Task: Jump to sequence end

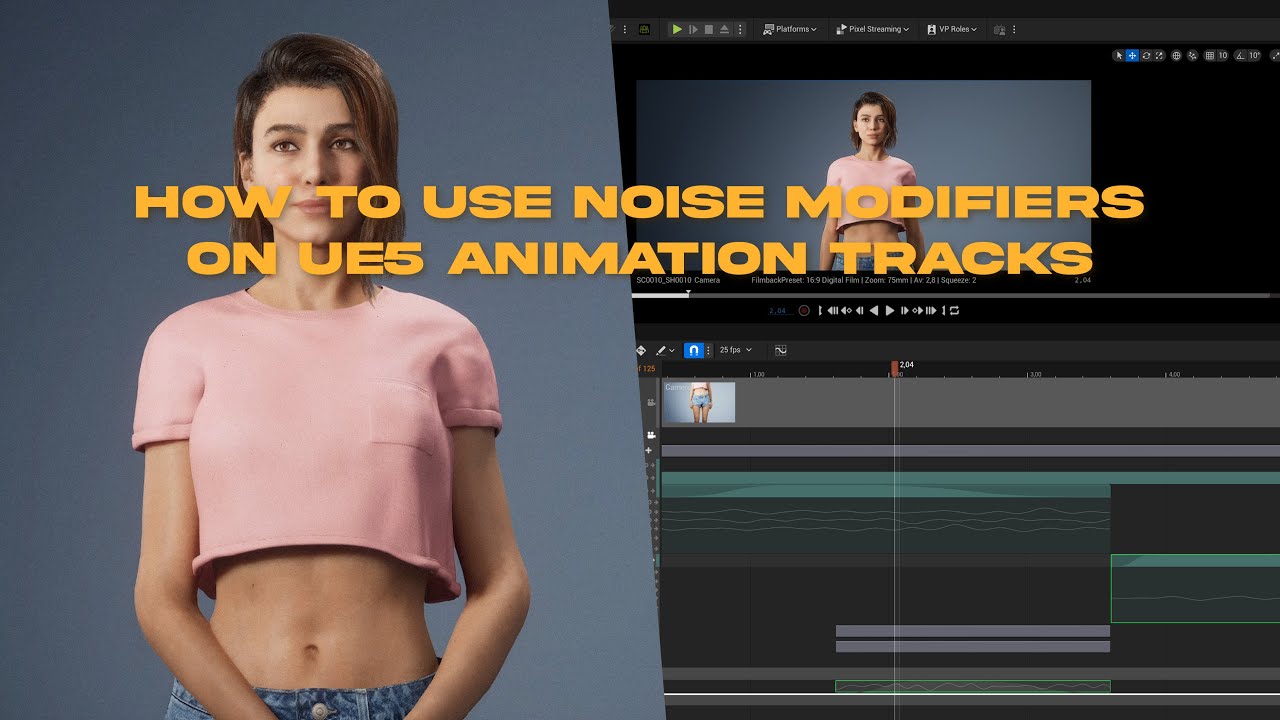Action: pyautogui.click(x=931, y=311)
